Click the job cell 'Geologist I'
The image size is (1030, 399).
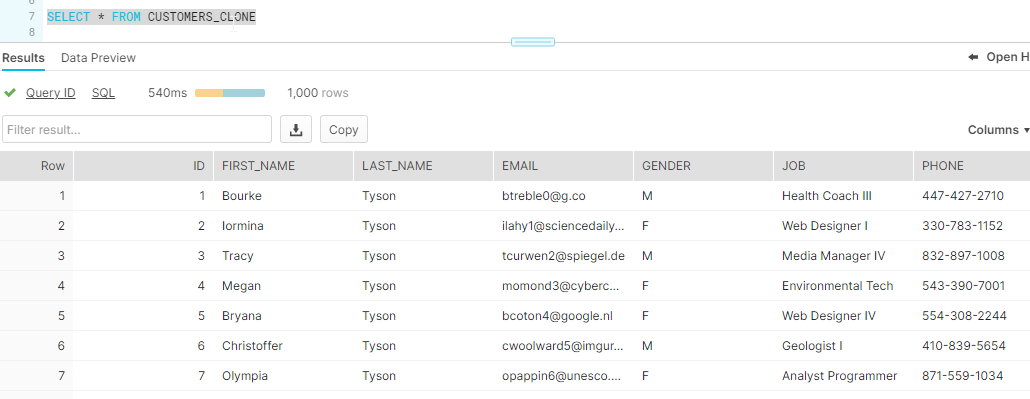coord(812,346)
